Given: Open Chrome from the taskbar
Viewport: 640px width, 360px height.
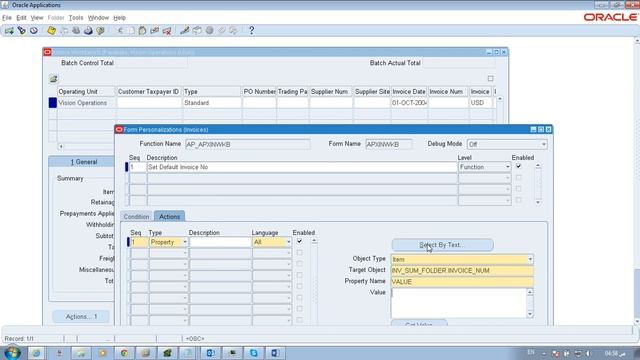Looking at the screenshot, I should (124, 353).
